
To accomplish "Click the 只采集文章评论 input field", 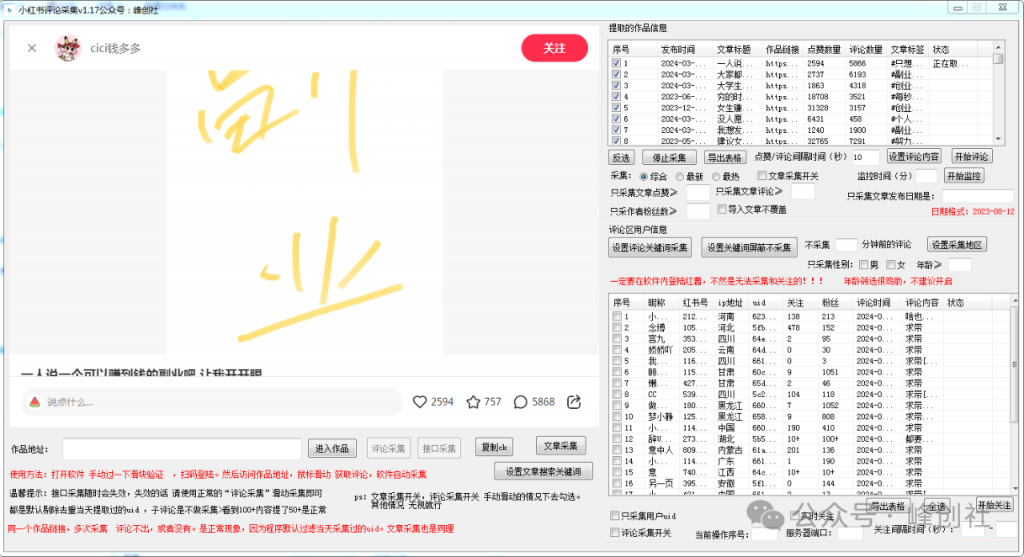I will pyautogui.click(x=803, y=191).
